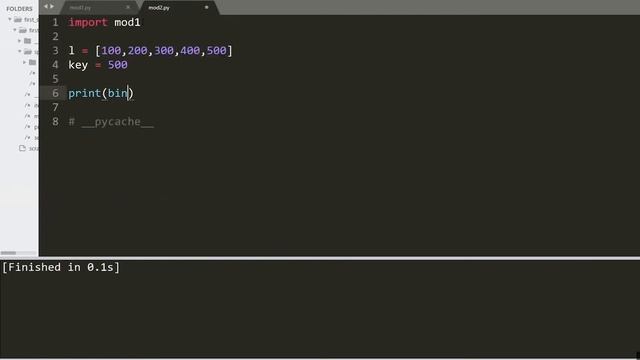Click line number 1 in the gutter
This screenshot has height=360, width=640.
coord(55,22)
